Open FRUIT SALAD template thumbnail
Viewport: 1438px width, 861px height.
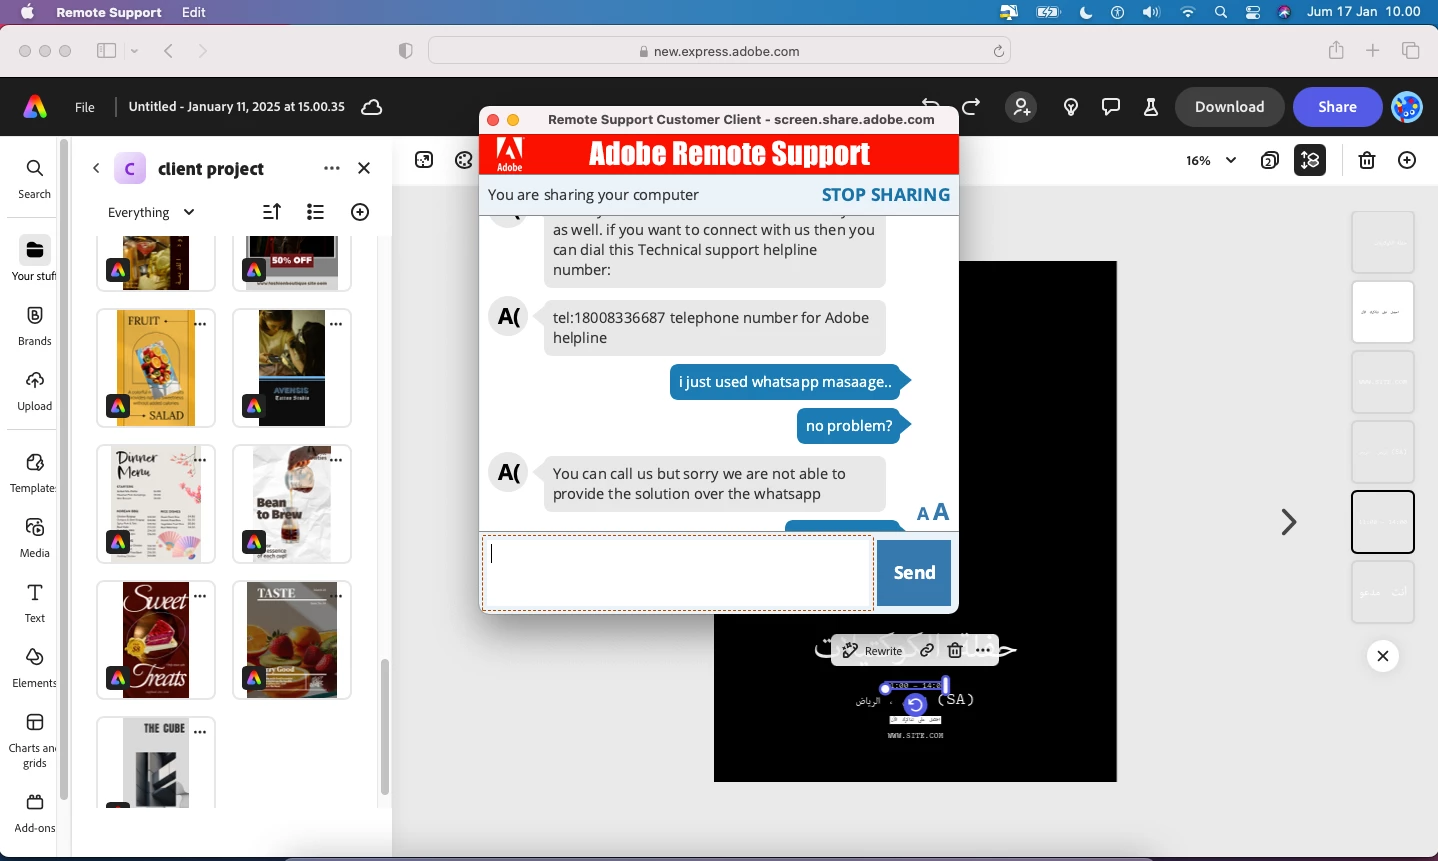coord(156,368)
